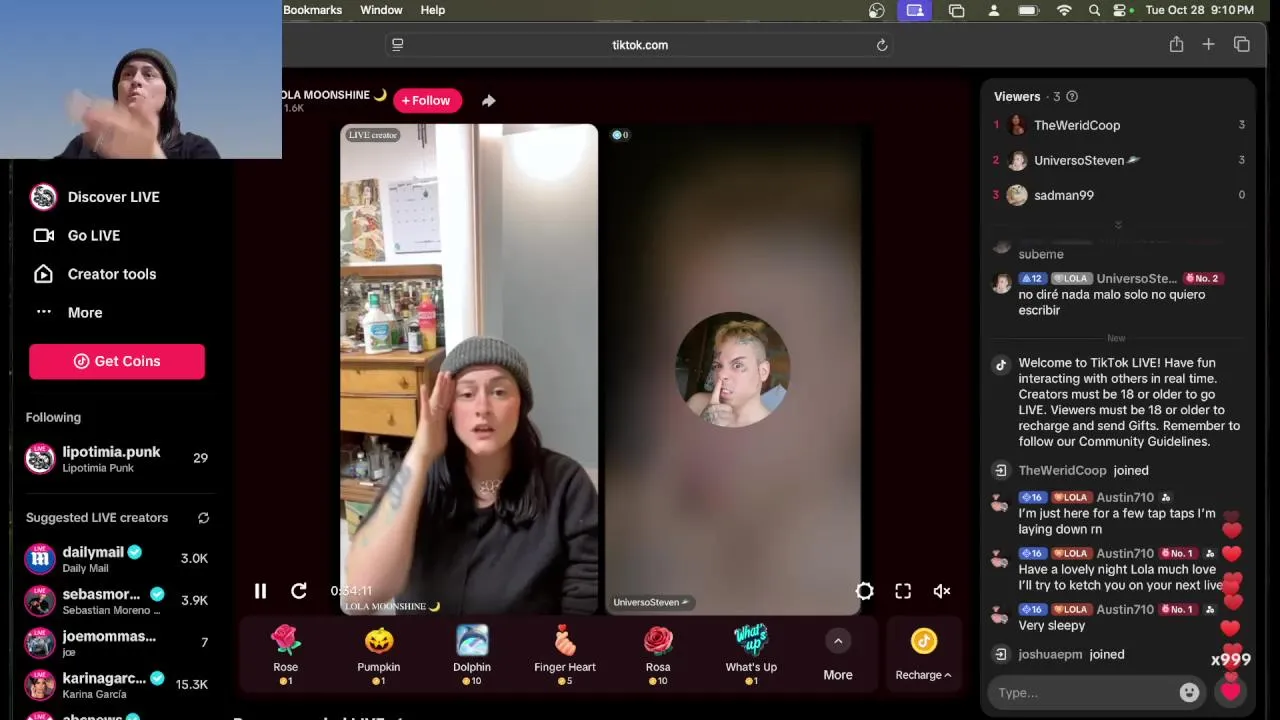Send a What's Up gift
Image resolution: width=1280 pixels, height=720 pixels.
coord(751,655)
